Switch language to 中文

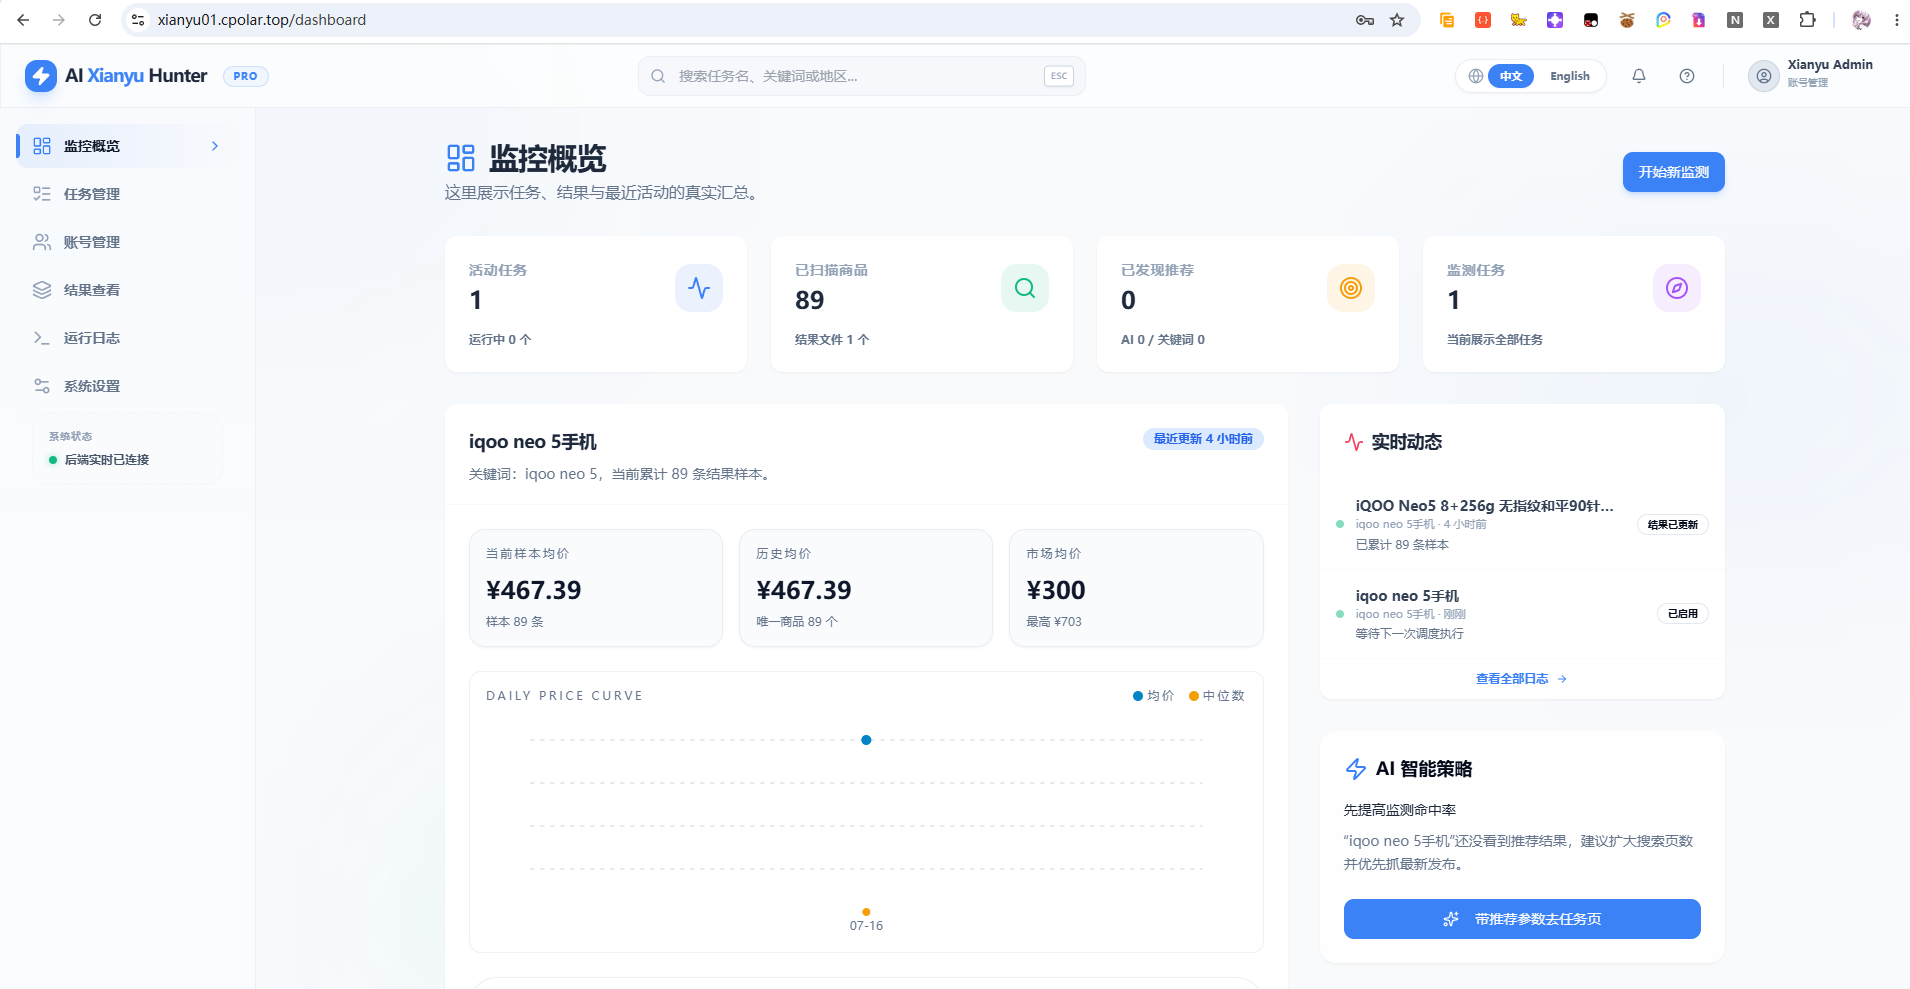(1511, 76)
